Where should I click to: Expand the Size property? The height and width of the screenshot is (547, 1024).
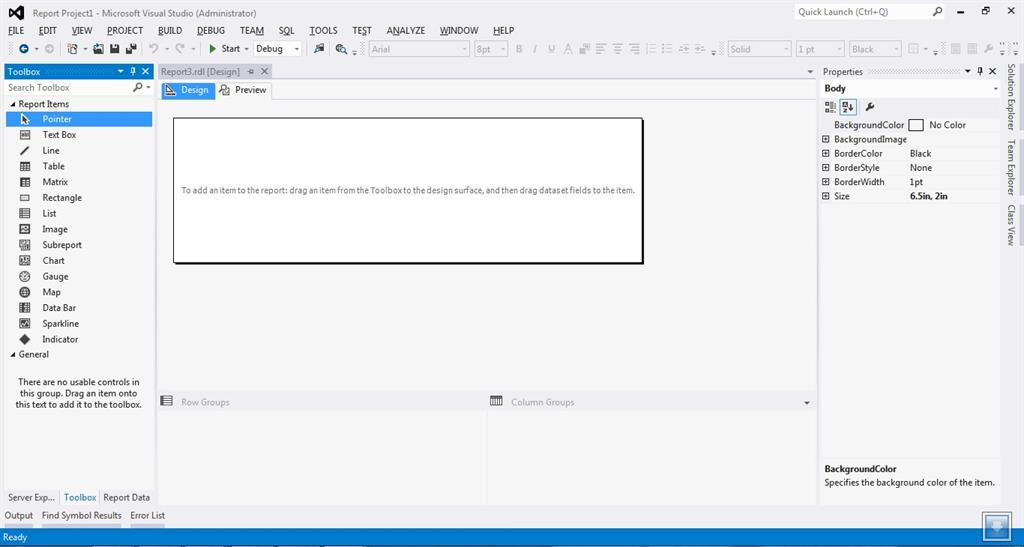(x=825, y=196)
